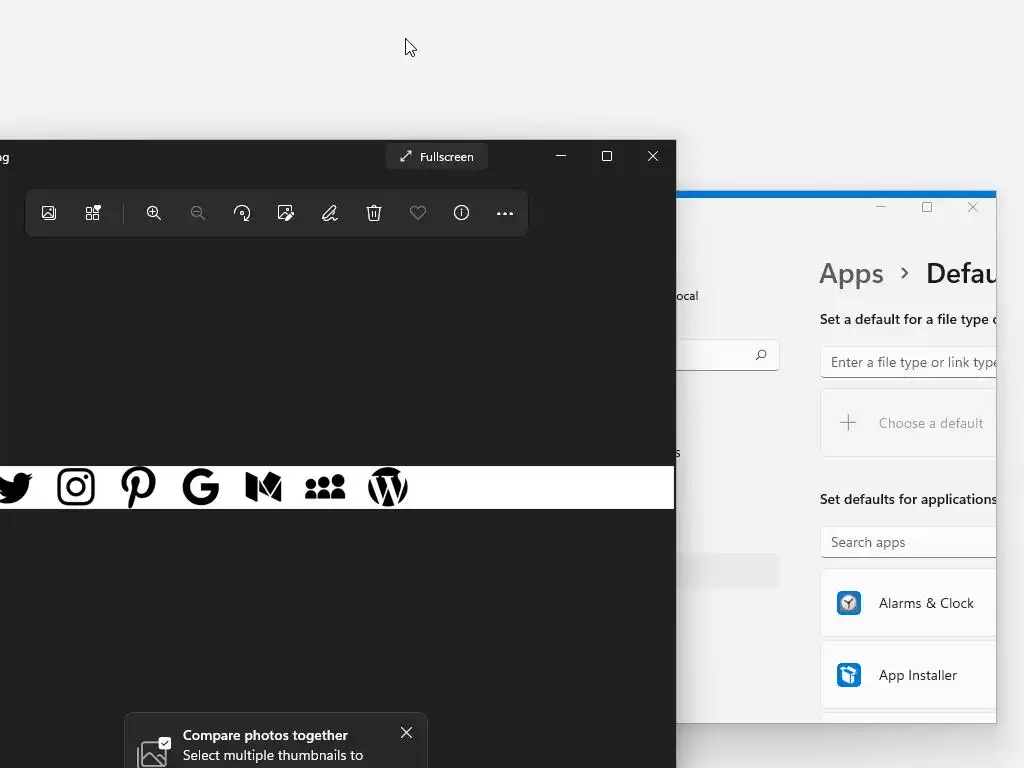
Task: Focus the Search apps field
Action: click(908, 542)
